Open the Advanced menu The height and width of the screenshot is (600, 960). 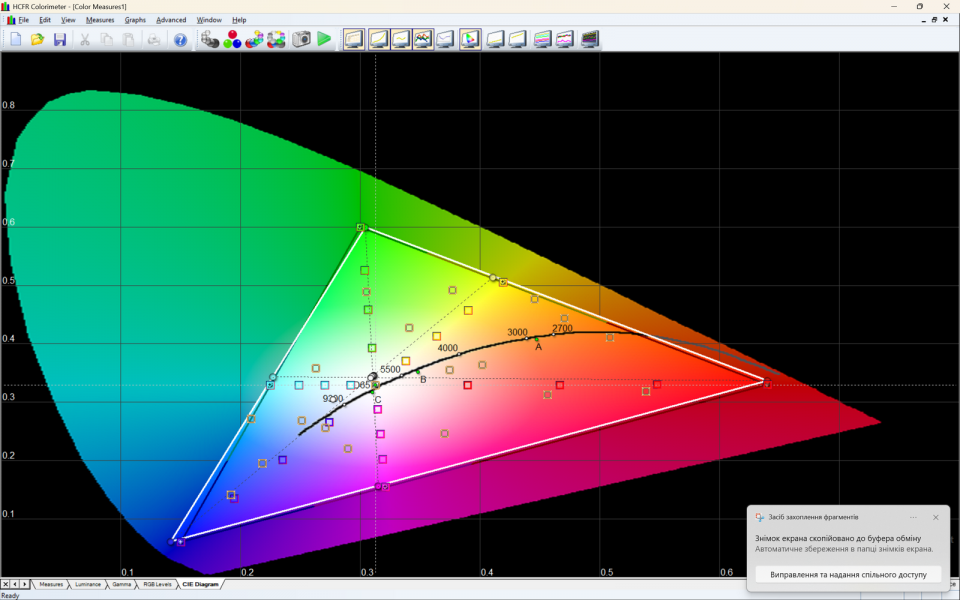point(171,20)
